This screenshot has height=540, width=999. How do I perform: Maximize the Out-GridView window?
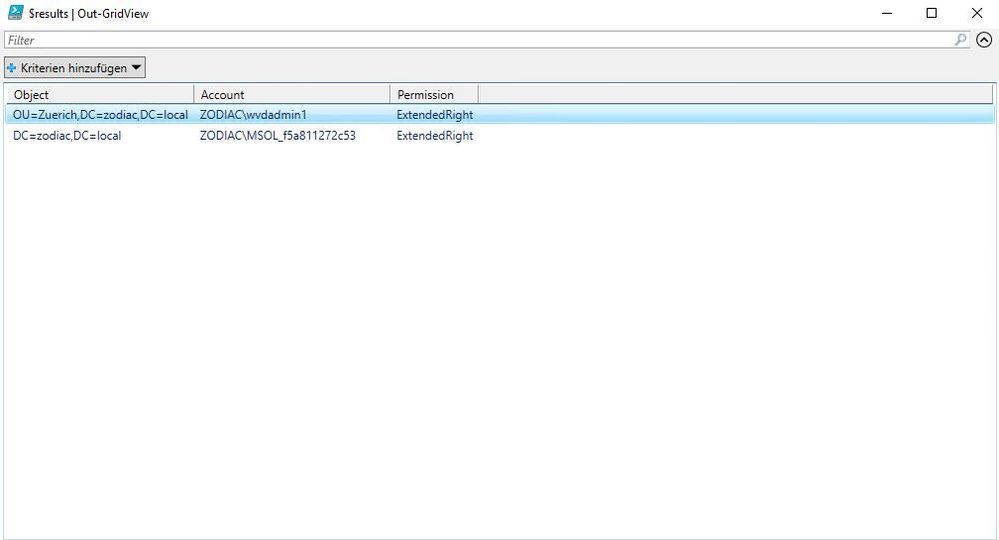point(931,13)
